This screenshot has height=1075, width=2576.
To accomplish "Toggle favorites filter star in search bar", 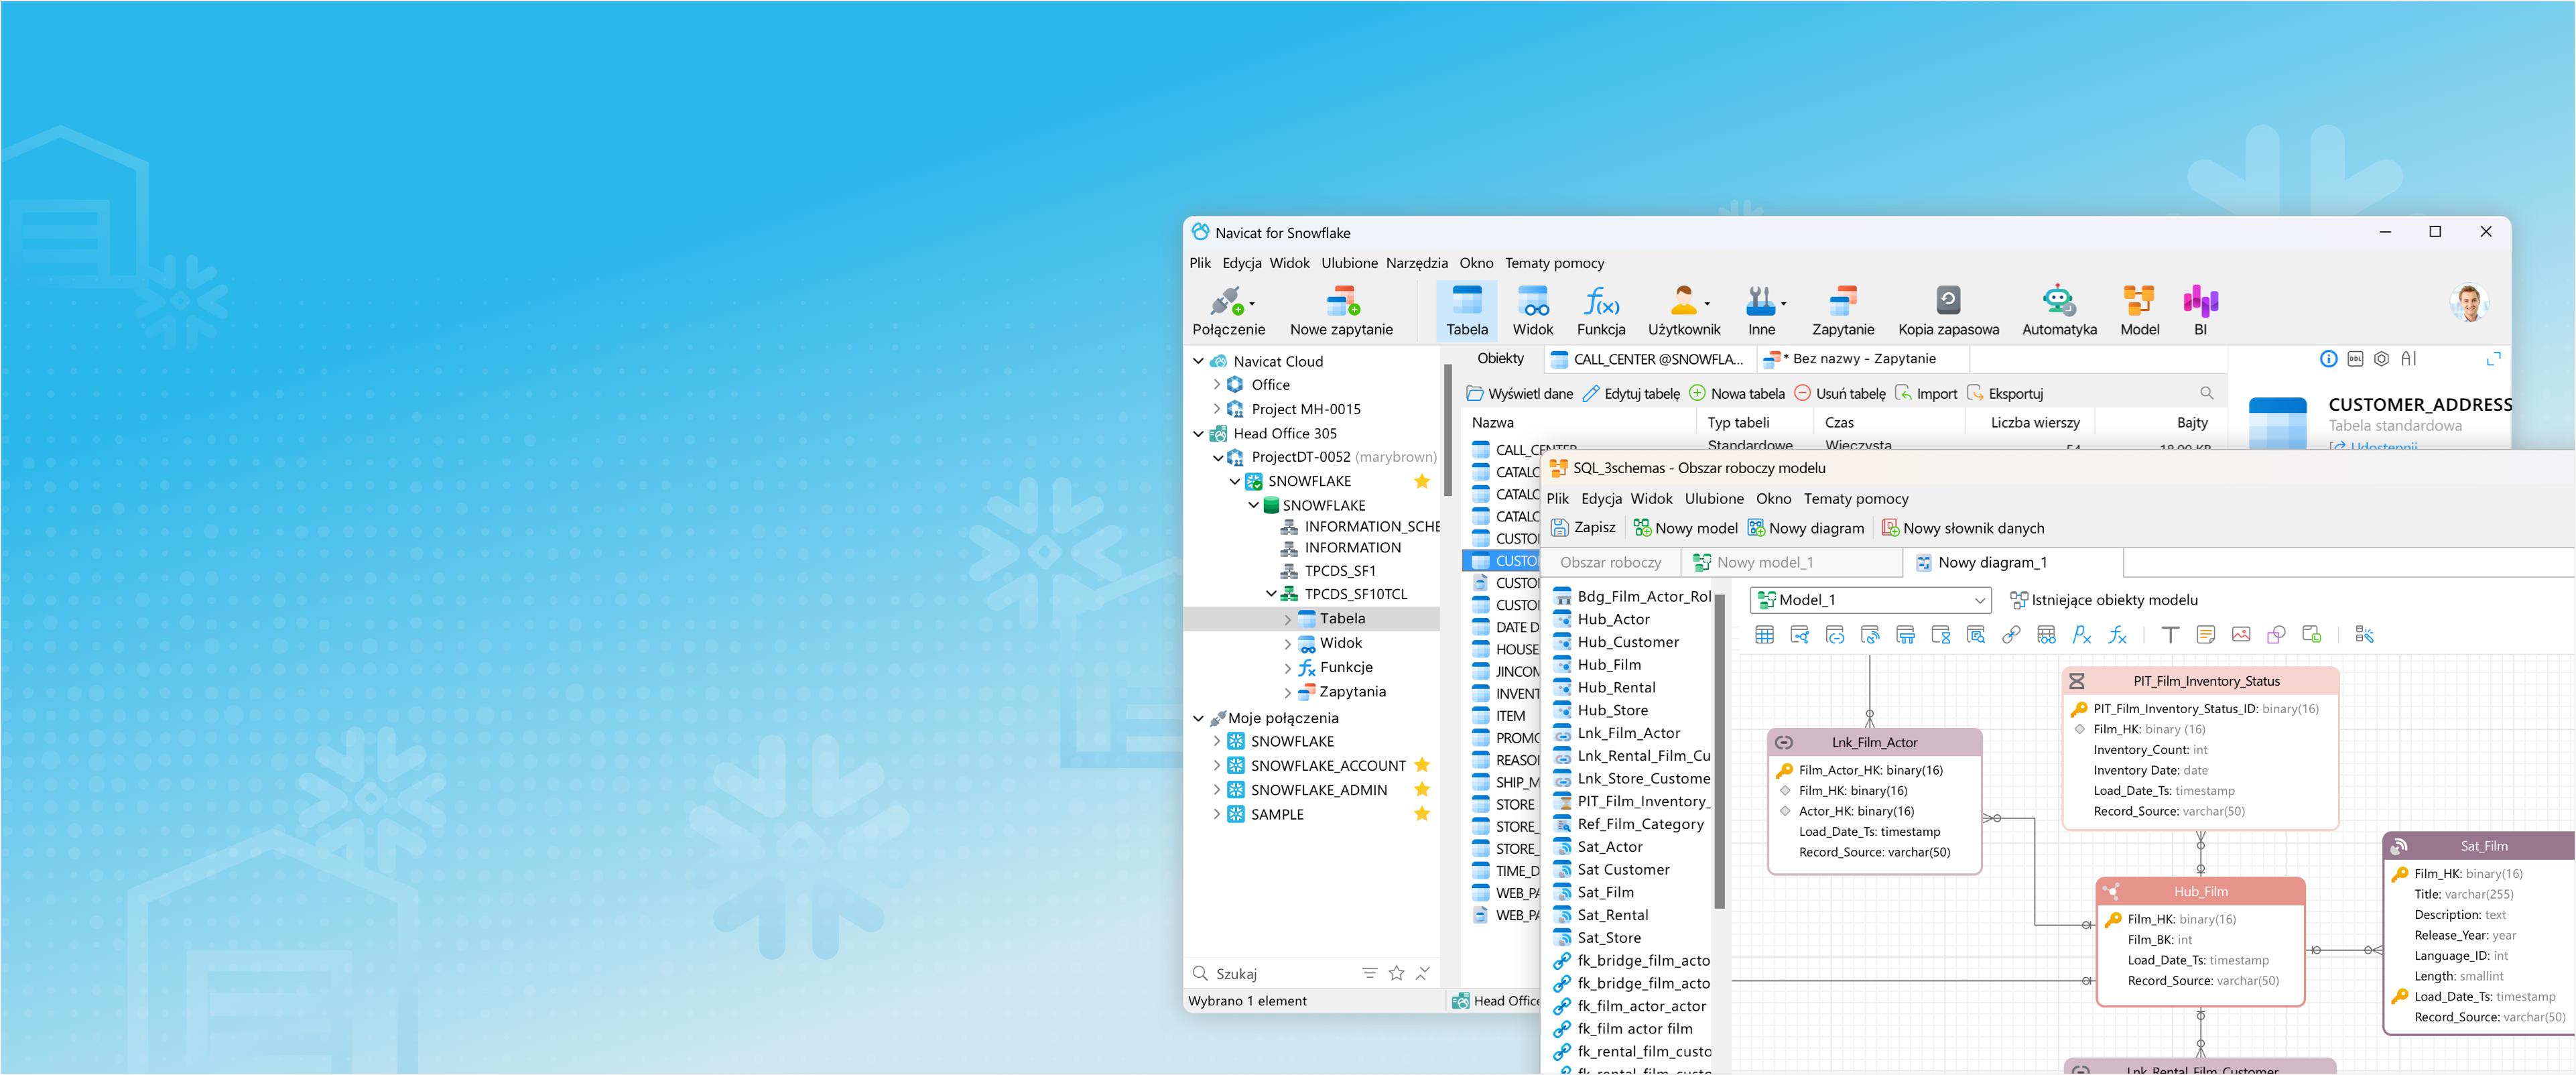I will click(x=1396, y=973).
